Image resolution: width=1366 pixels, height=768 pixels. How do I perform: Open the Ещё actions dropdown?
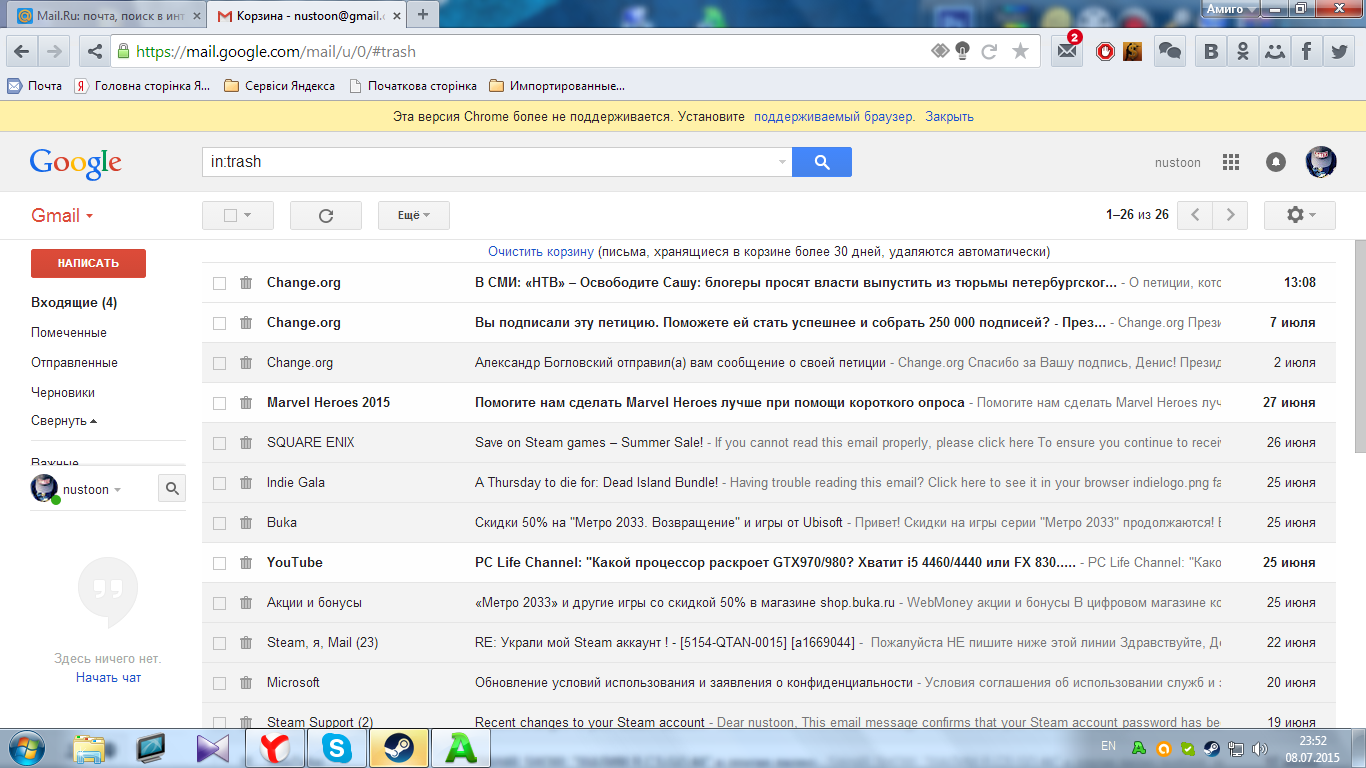(x=414, y=215)
